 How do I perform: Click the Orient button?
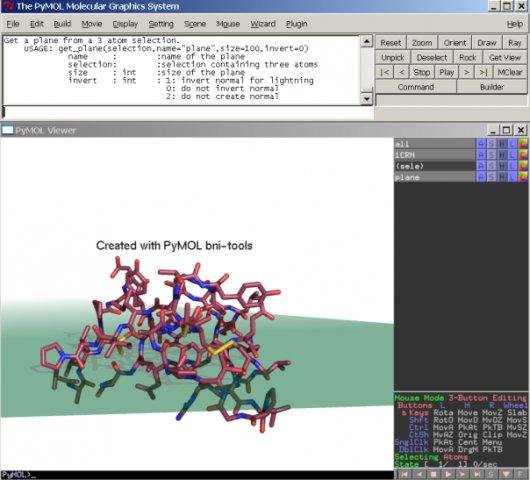coord(455,43)
